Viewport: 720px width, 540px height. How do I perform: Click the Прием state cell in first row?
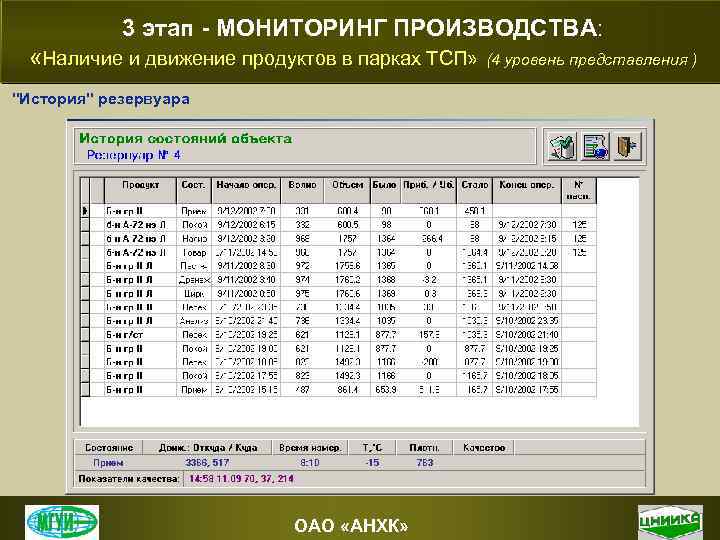click(x=194, y=211)
